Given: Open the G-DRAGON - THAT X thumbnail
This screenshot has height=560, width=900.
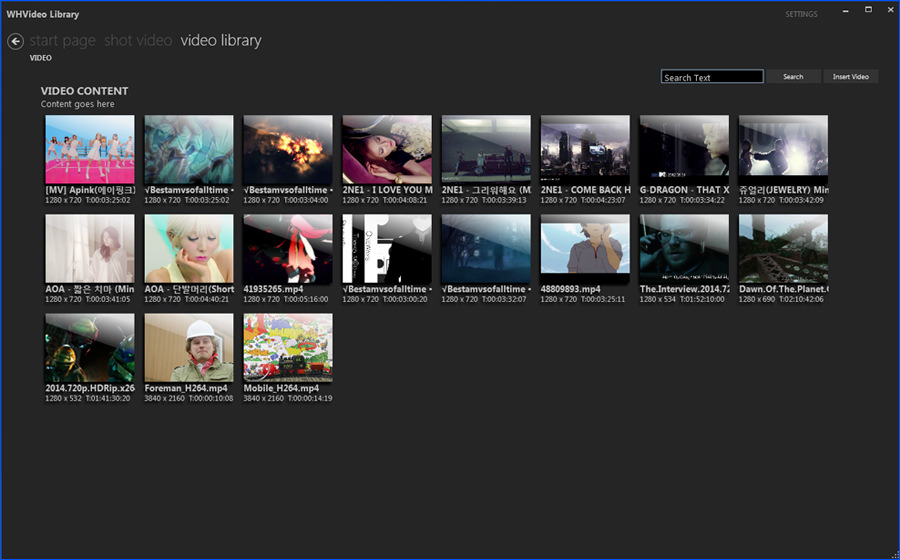Looking at the screenshot, I should pyautogui.click(x=685, y=149).
